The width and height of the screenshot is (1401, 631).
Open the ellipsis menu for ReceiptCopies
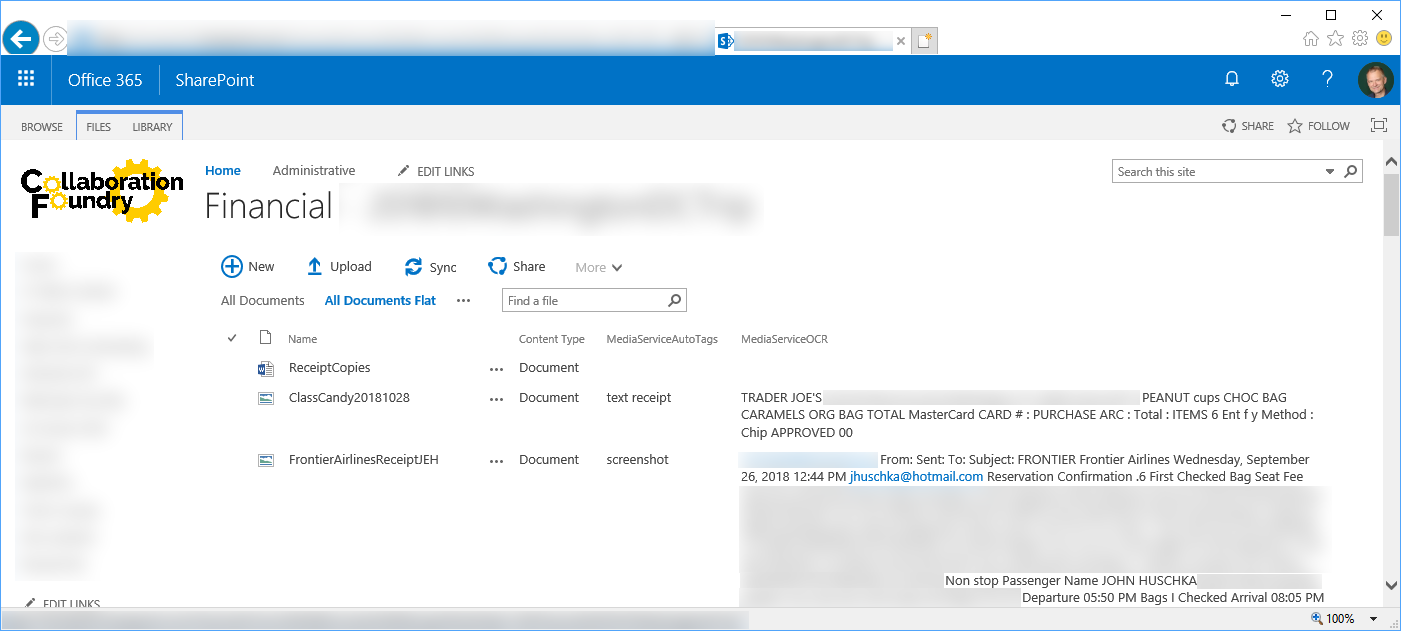tap(497, 369)
